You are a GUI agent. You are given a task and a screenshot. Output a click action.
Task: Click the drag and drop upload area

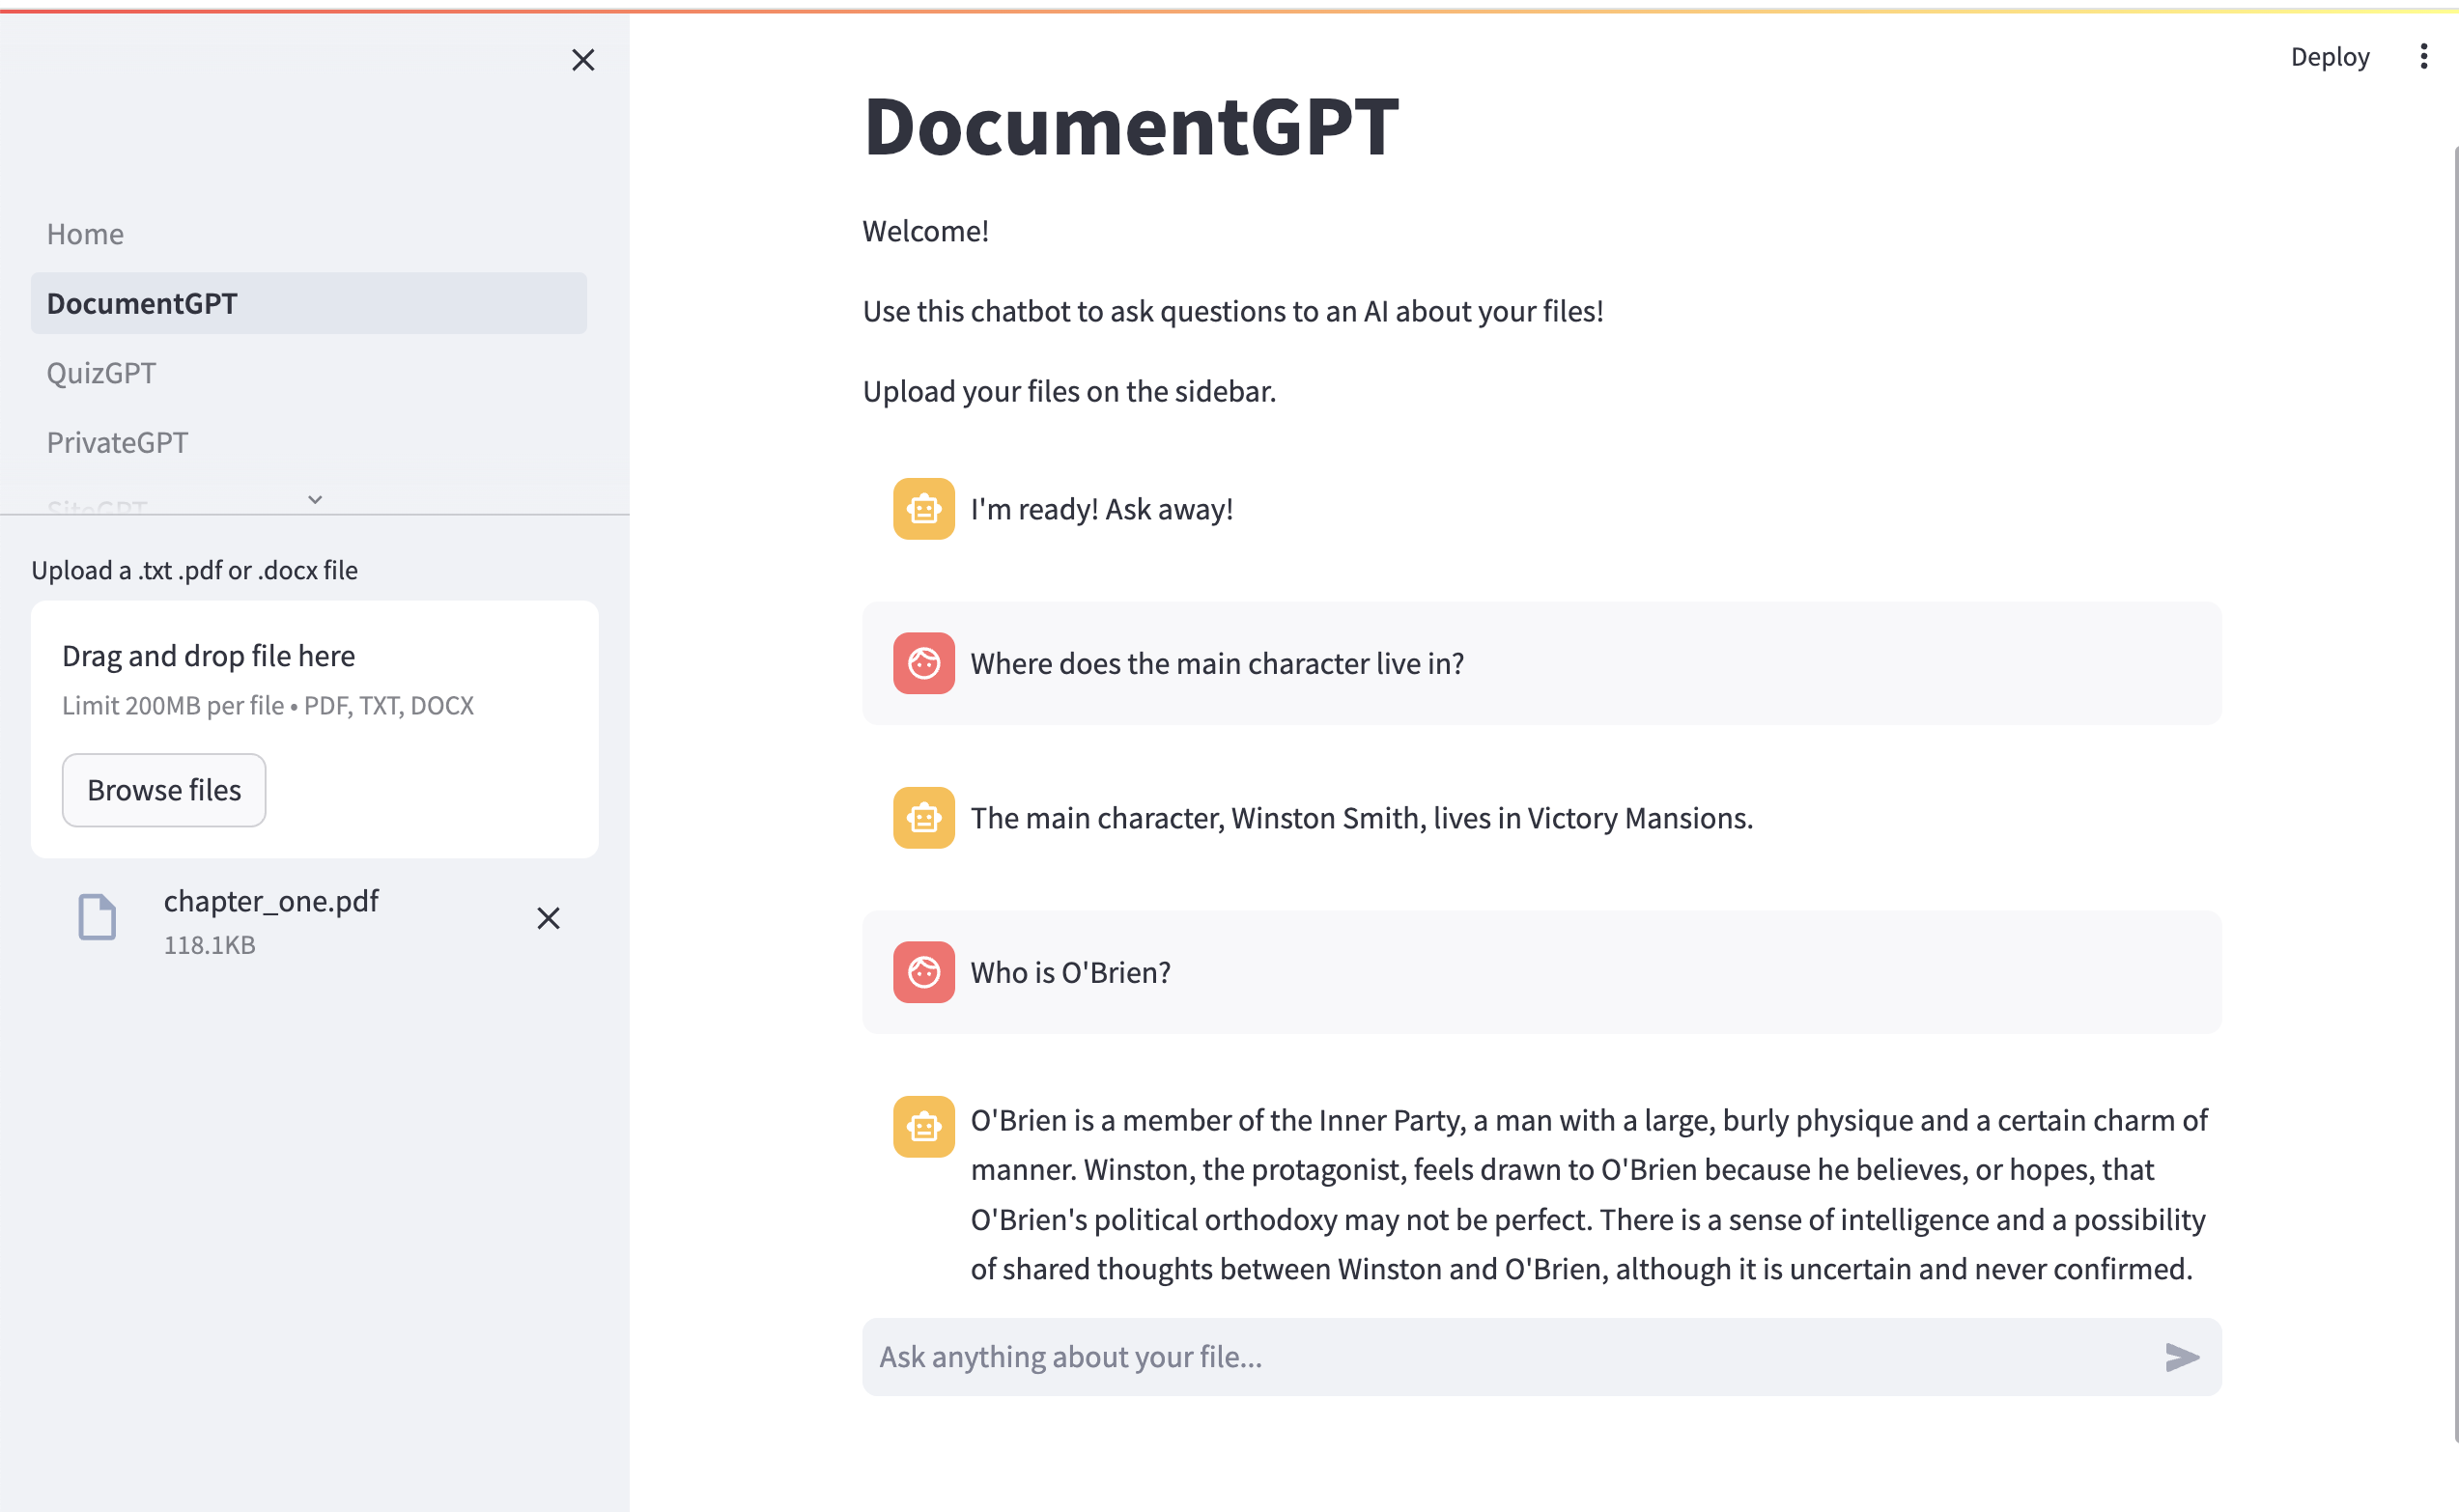tap(314, 680)
